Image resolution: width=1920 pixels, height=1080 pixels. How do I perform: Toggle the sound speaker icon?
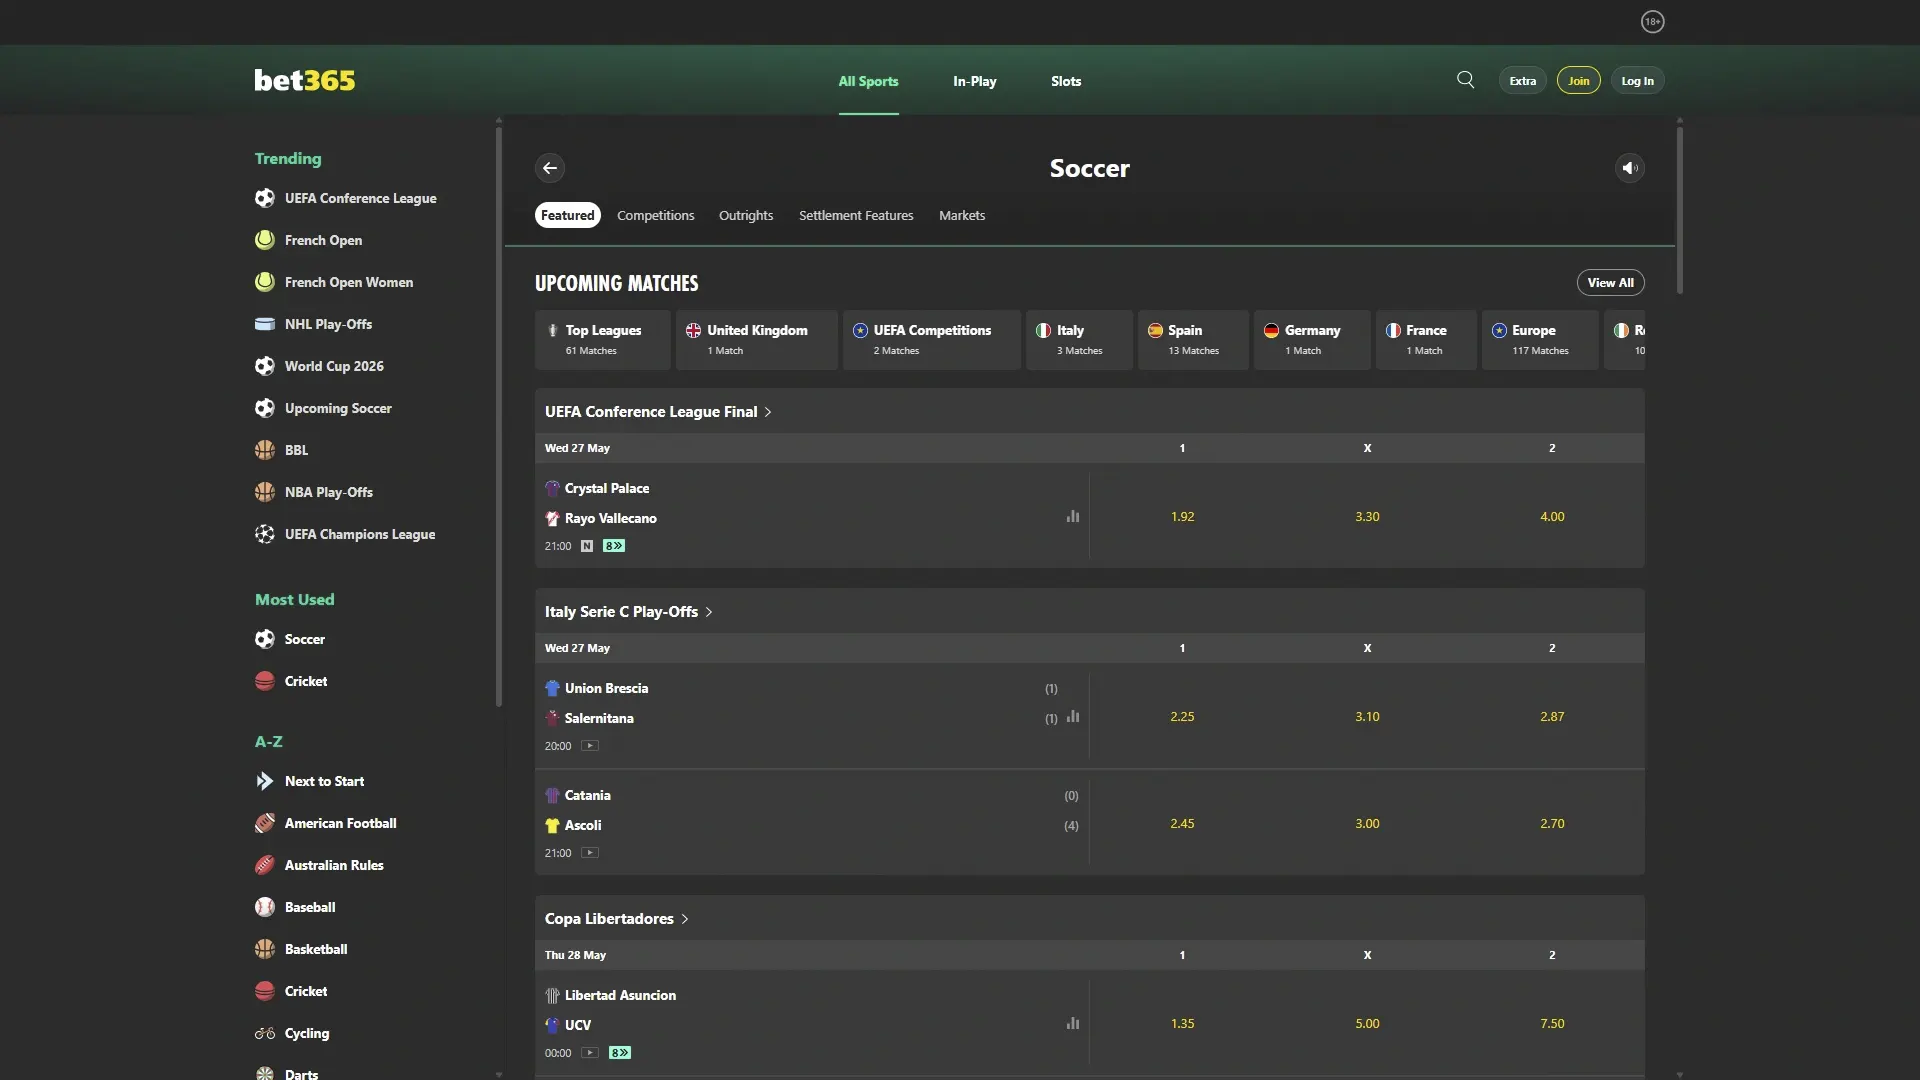[1630, 168]
